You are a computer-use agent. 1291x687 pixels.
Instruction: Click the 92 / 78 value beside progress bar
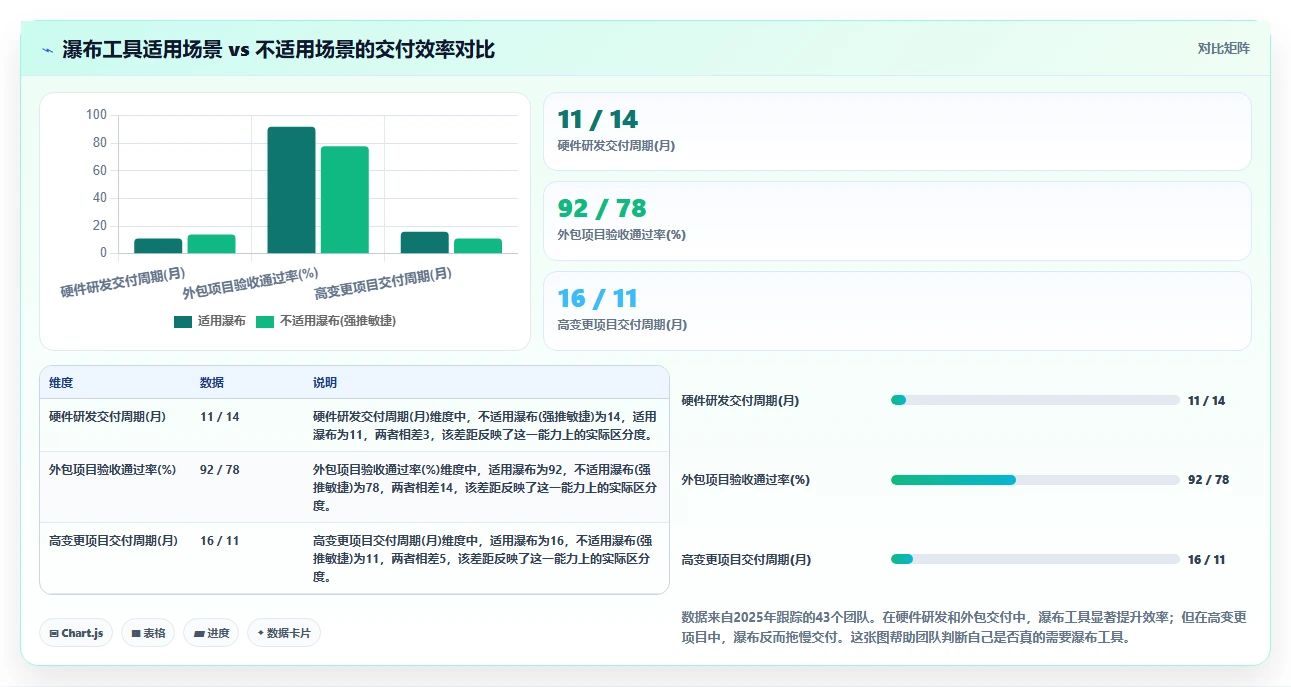(x=1208, y=480)
